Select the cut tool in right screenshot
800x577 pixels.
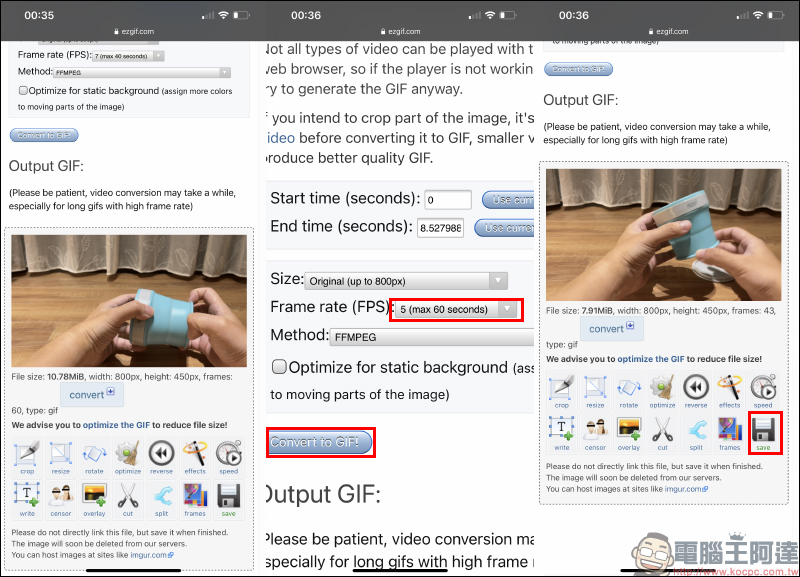662,433
